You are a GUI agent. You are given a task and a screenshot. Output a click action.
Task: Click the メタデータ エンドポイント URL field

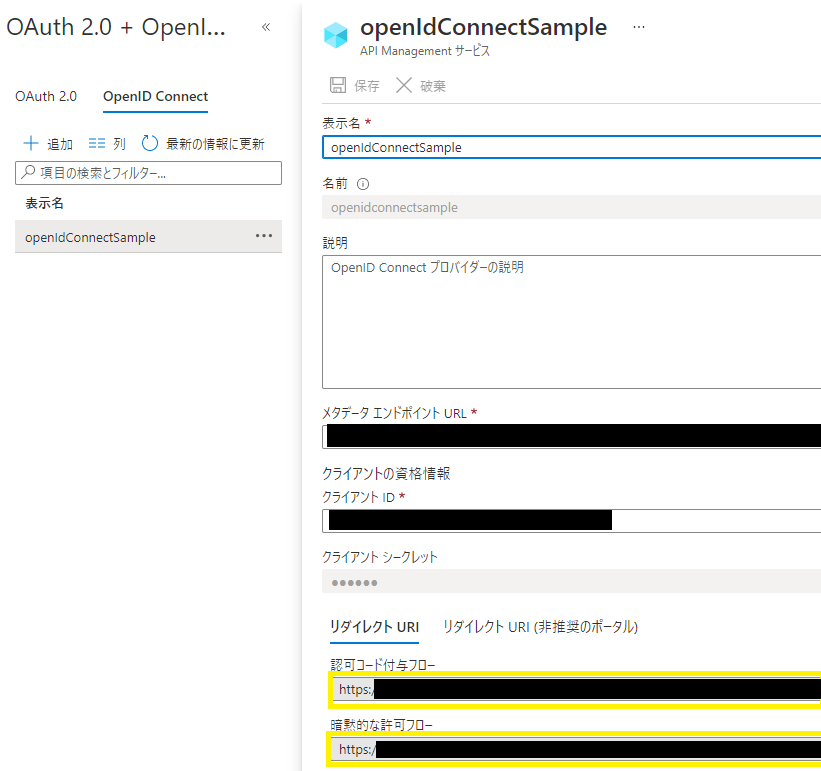571,437
